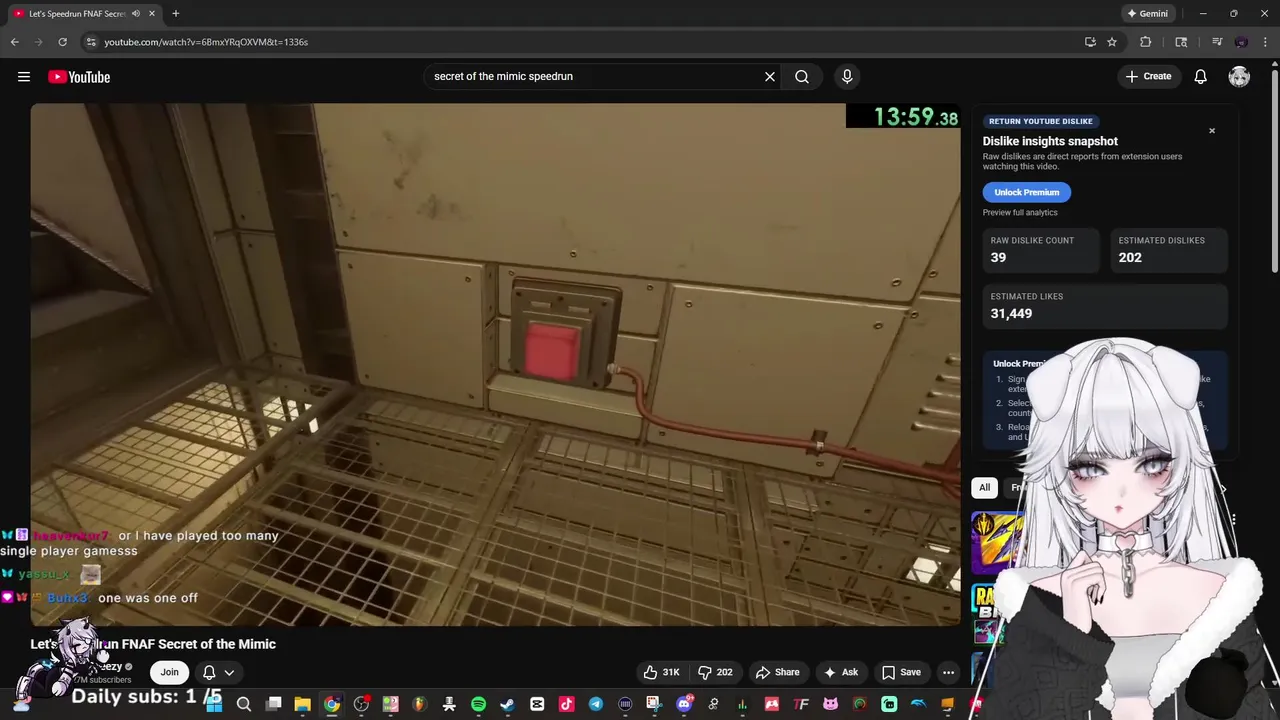Screen dimensions: 1280x720
Task: Open Discord from the taskbar
Action: [x=685, y=704]
